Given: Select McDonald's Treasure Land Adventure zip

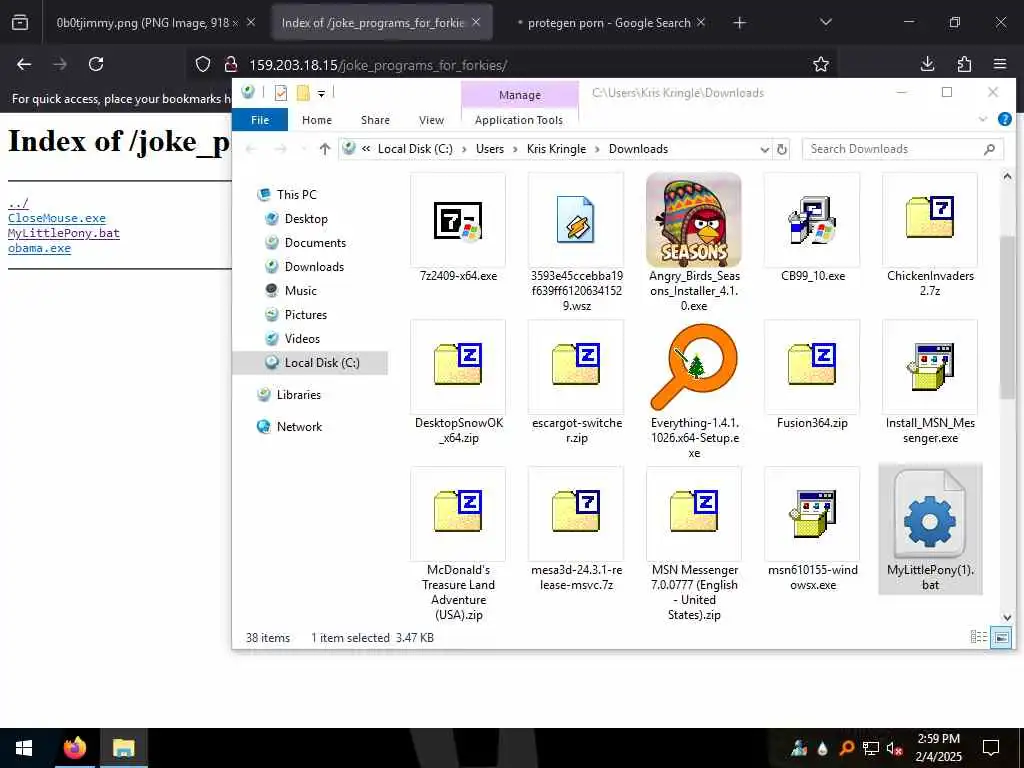Looking at the screenshot, I should (x=458, y=511).
